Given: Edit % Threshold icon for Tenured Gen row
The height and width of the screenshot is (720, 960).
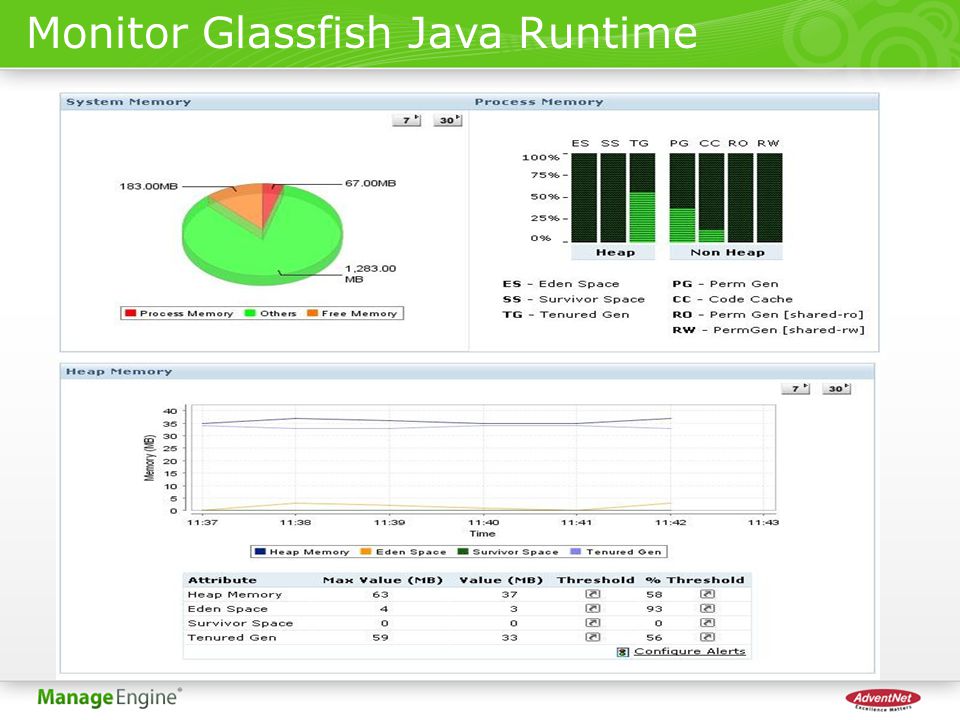Looking at the screenshot, I should point(707,637).
